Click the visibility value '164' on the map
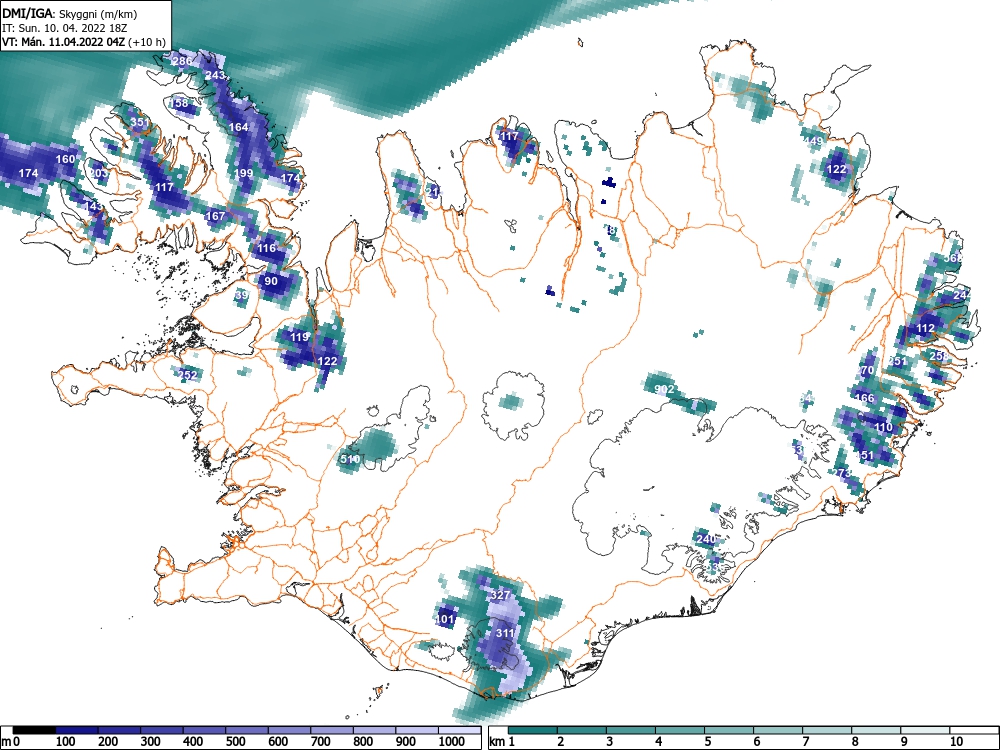Screen dimensions: 1000x750 coord(238,127)
